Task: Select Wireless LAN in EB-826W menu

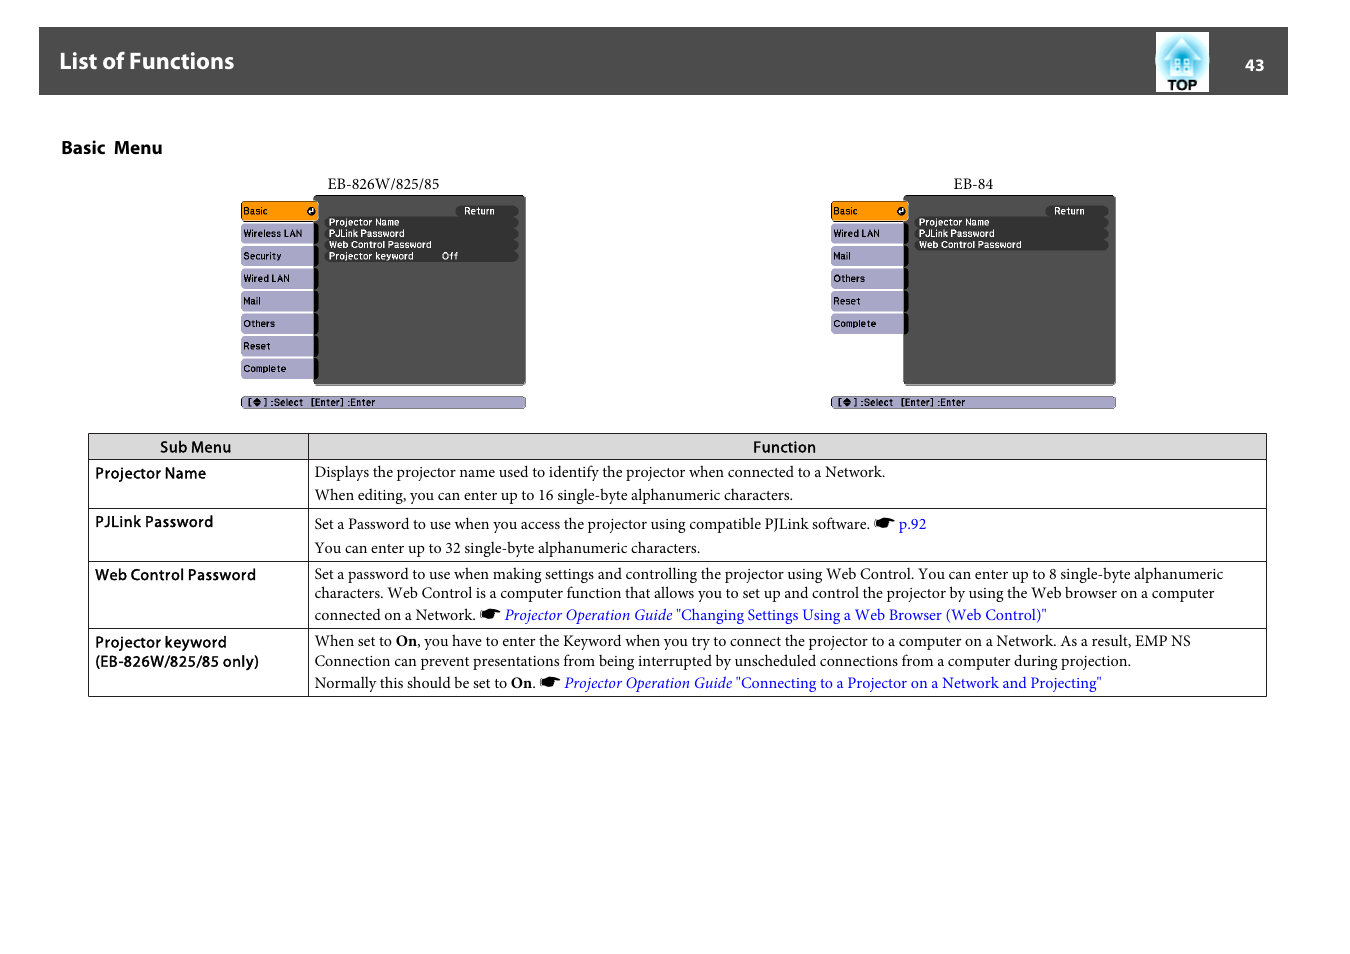Action: (279, 234)
